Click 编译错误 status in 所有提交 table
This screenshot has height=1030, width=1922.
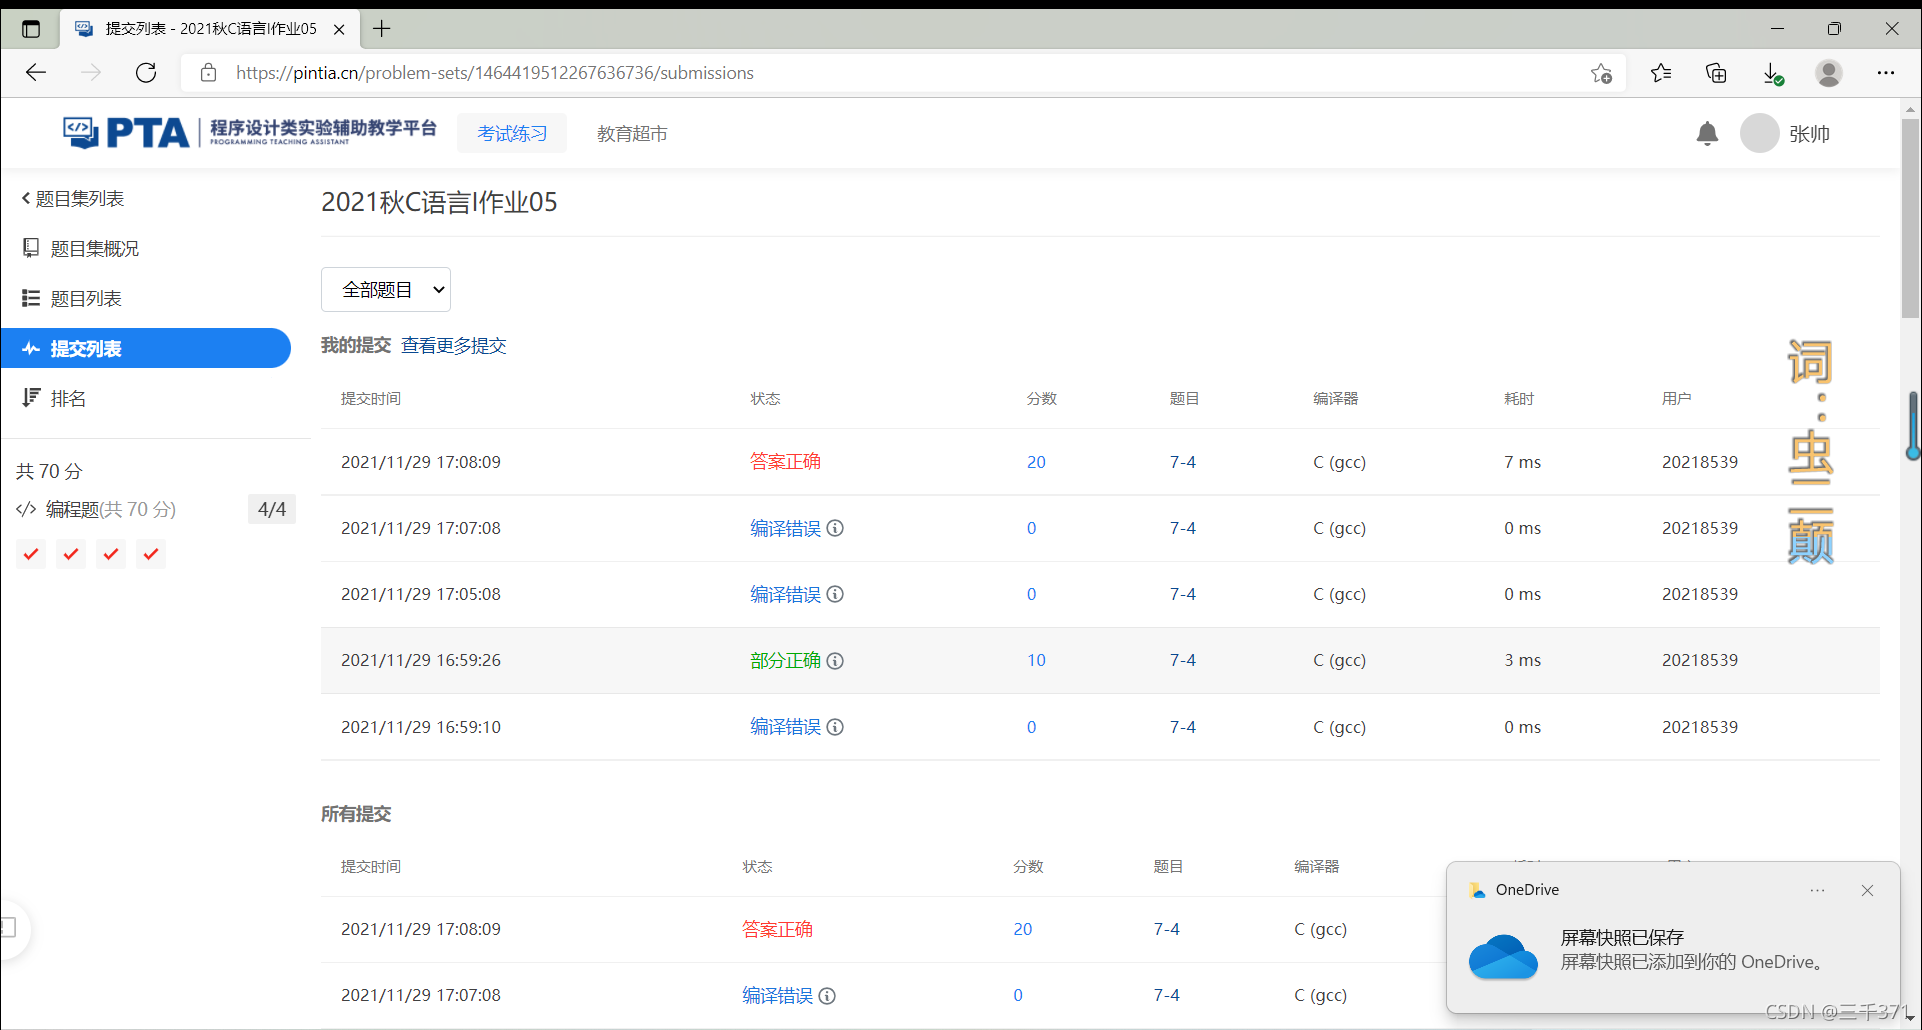[x=777, y=995]
